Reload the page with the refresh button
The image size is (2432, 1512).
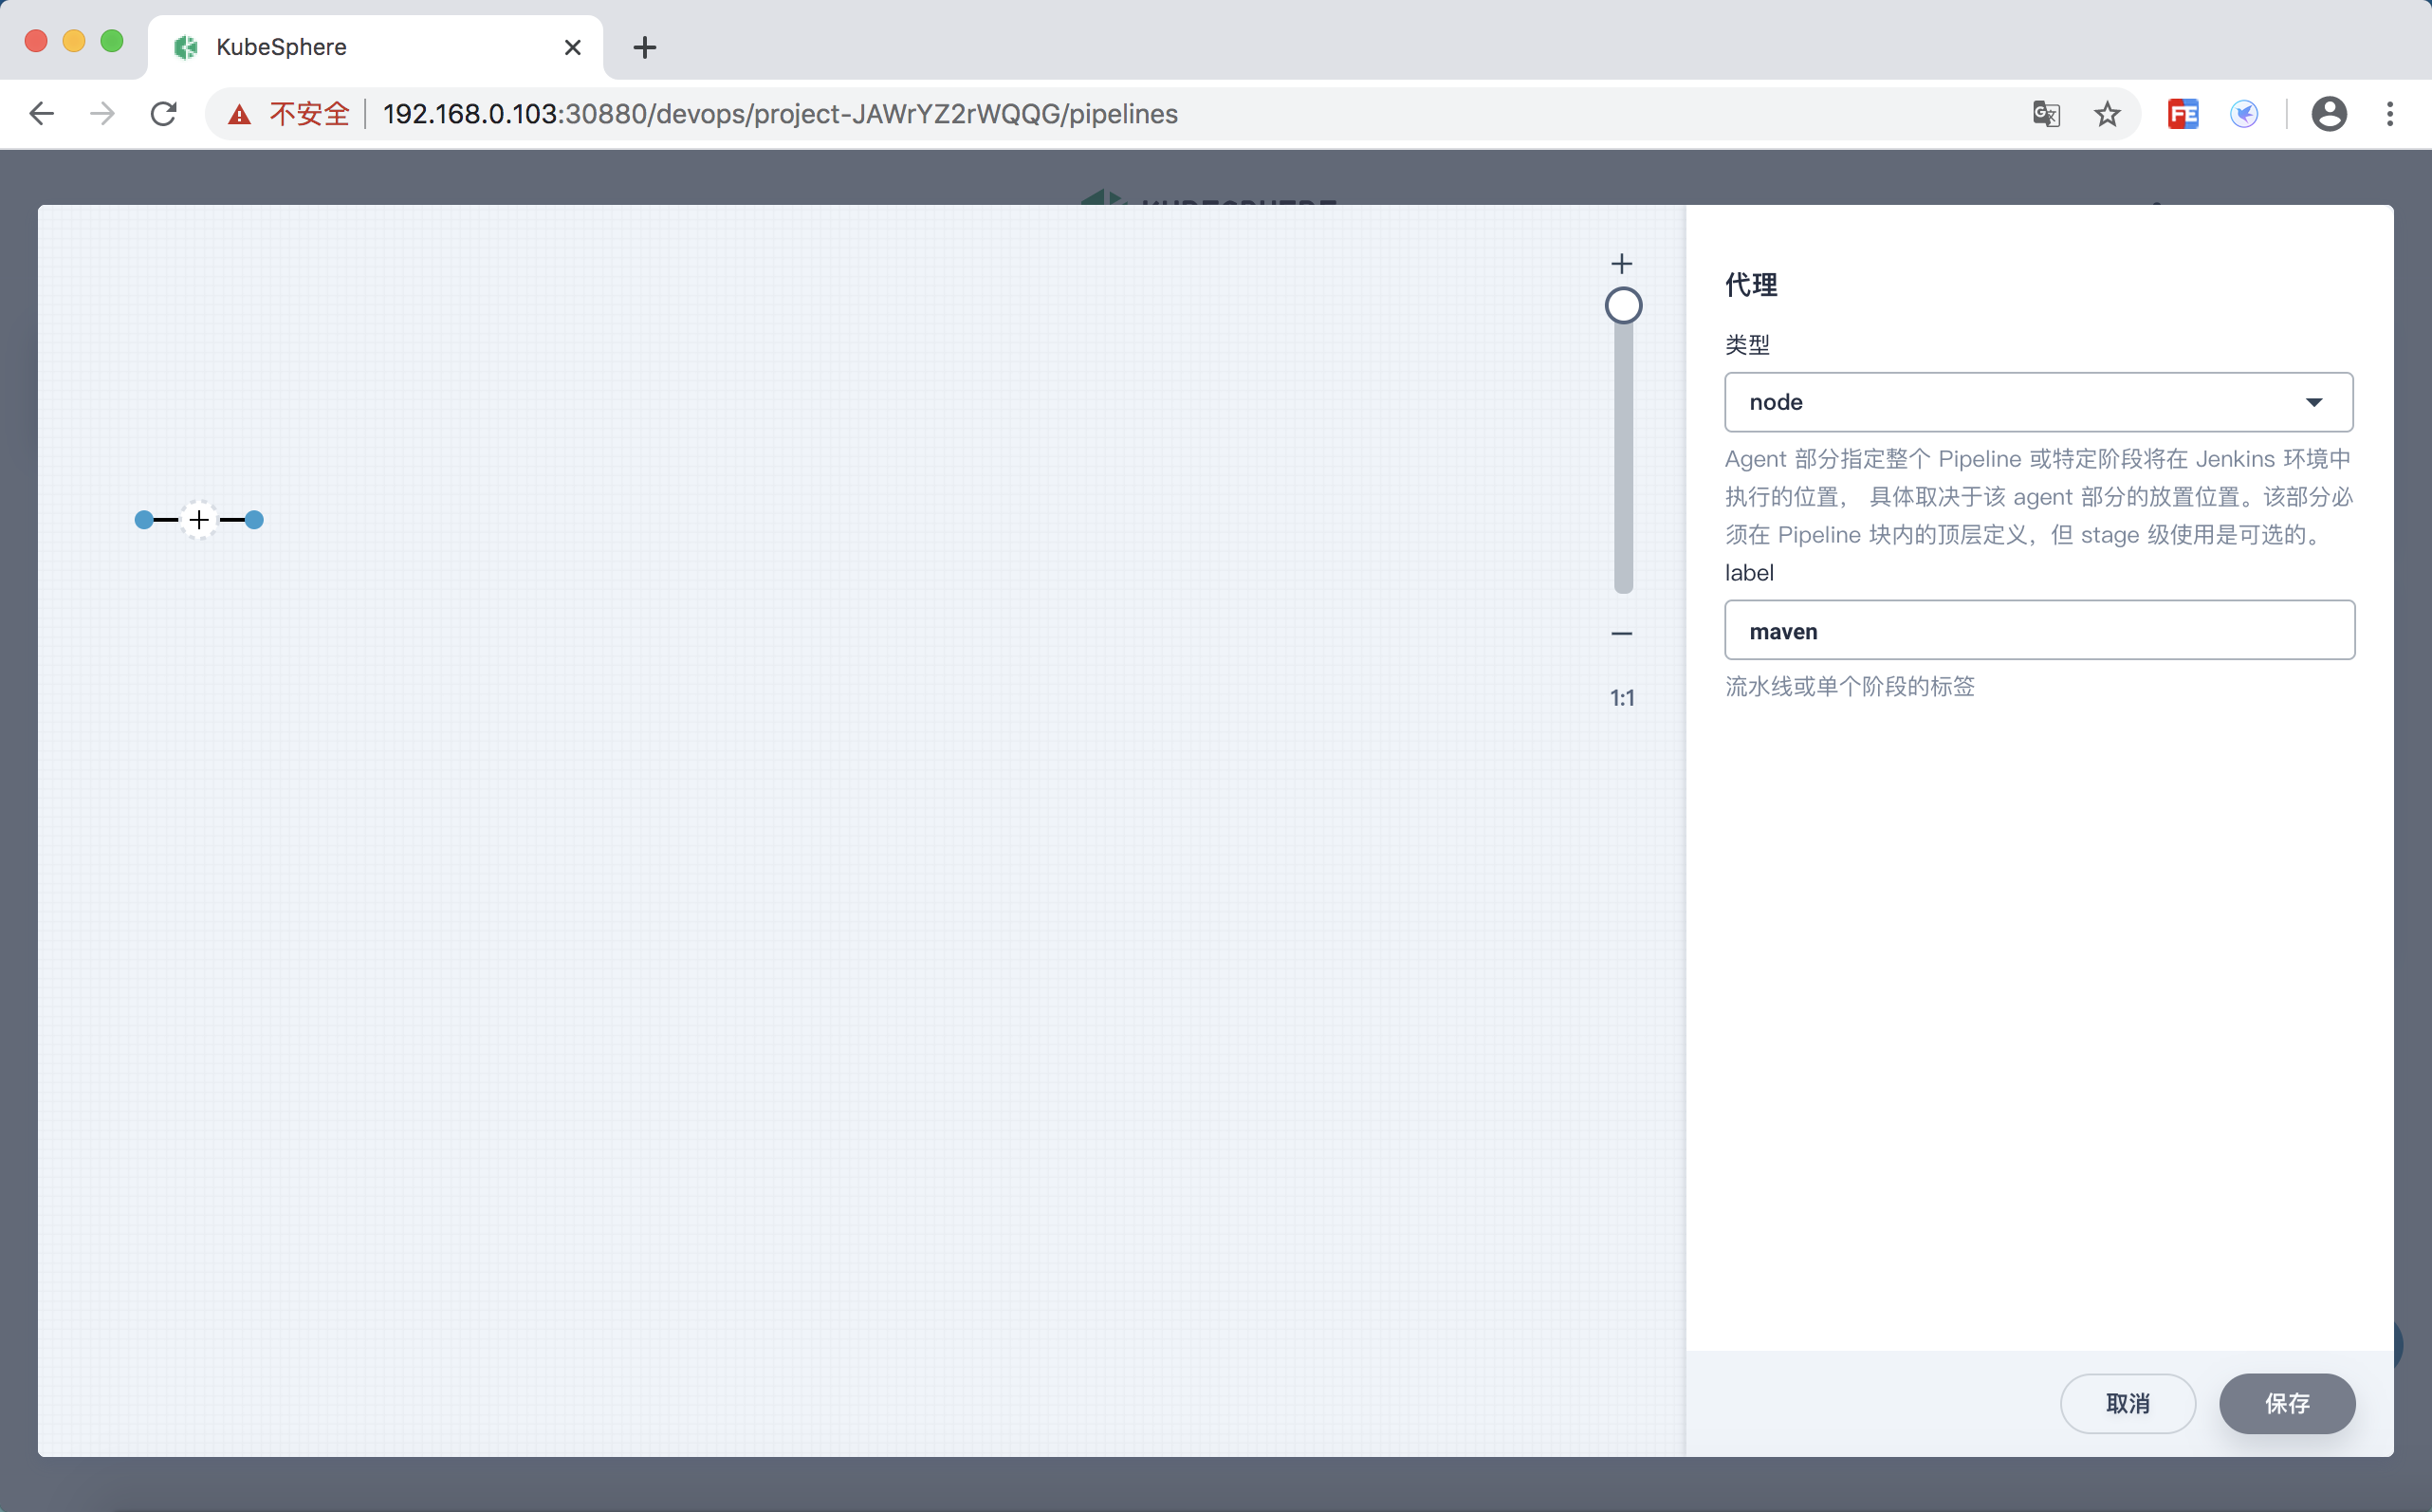pyautogui.click(x=164, y=114)
